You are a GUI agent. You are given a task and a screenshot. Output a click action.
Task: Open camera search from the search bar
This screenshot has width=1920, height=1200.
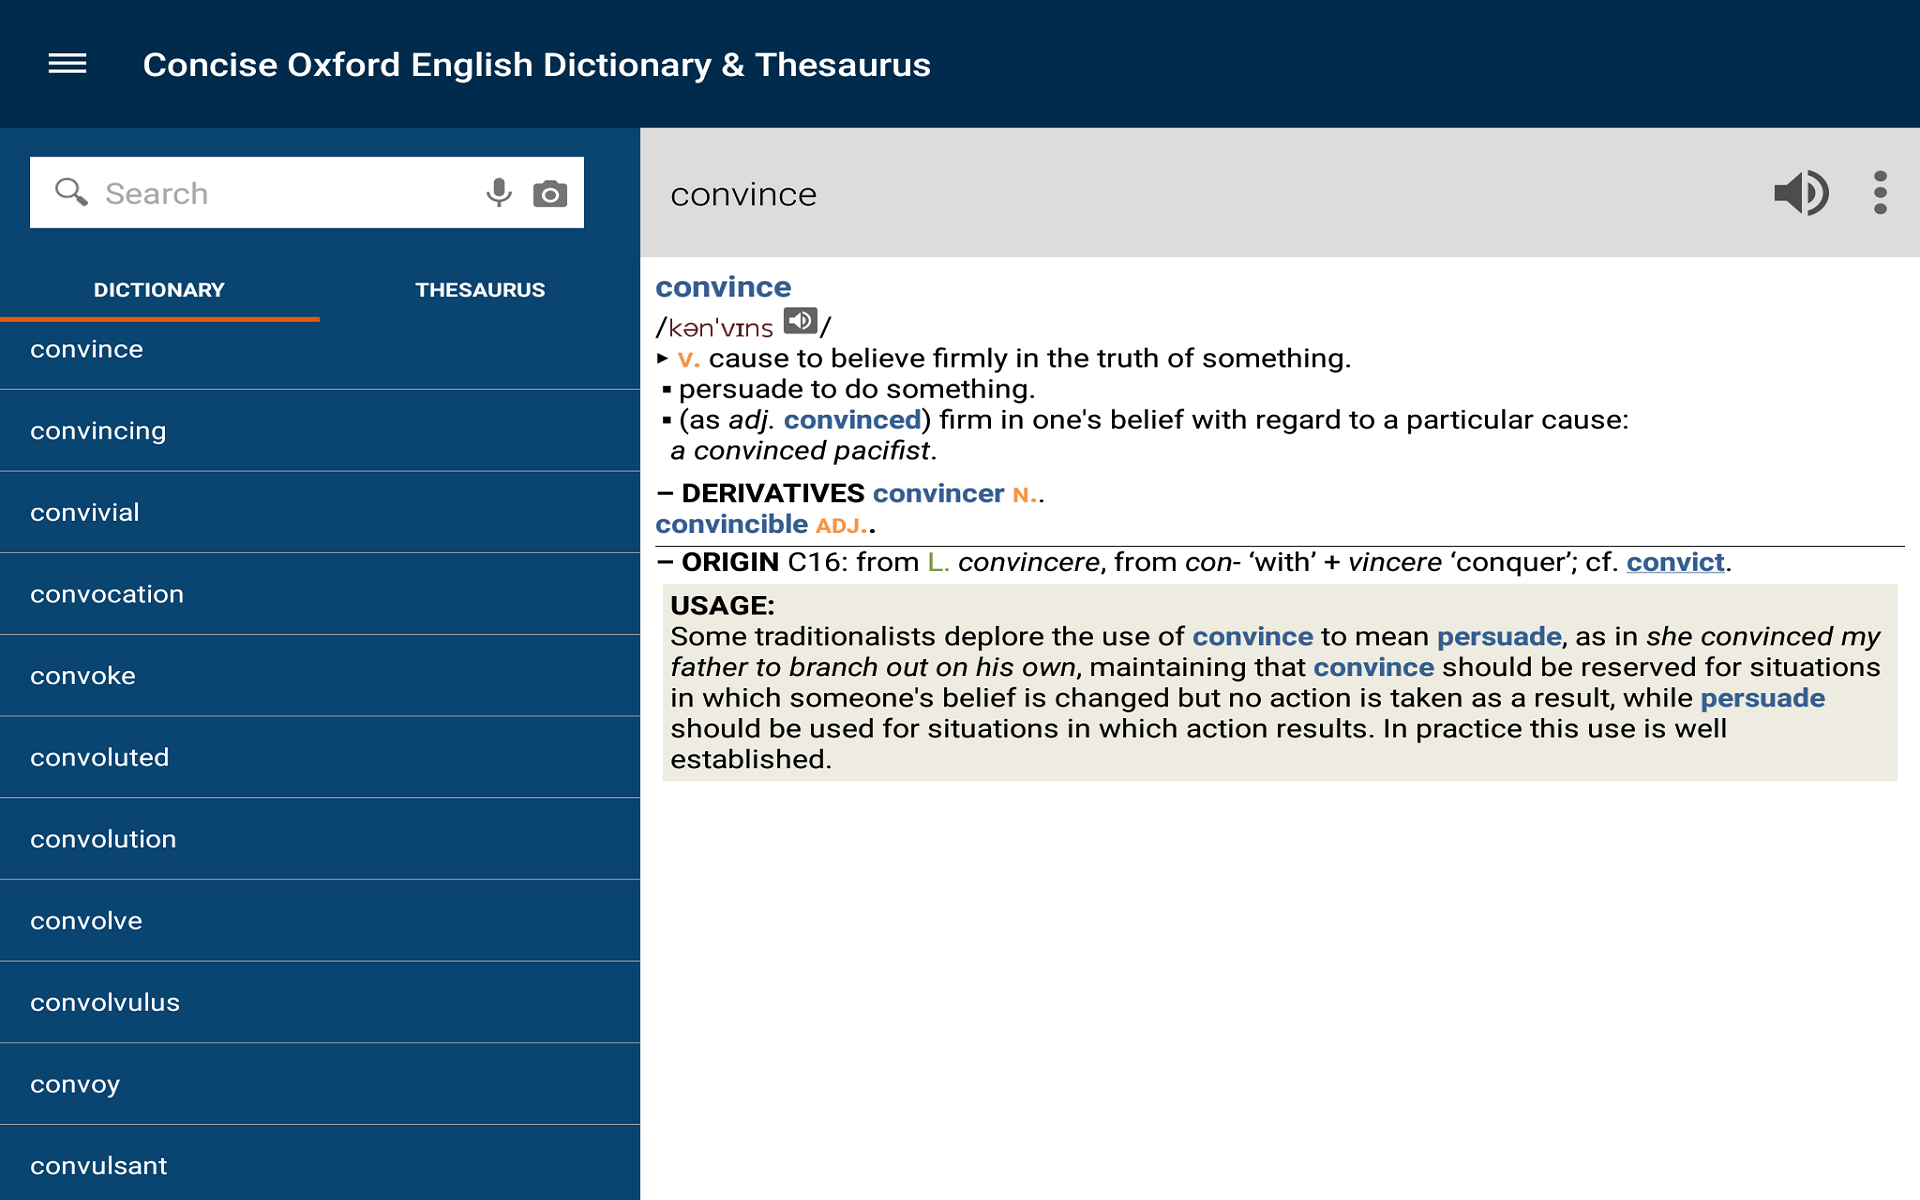point(550,193)
